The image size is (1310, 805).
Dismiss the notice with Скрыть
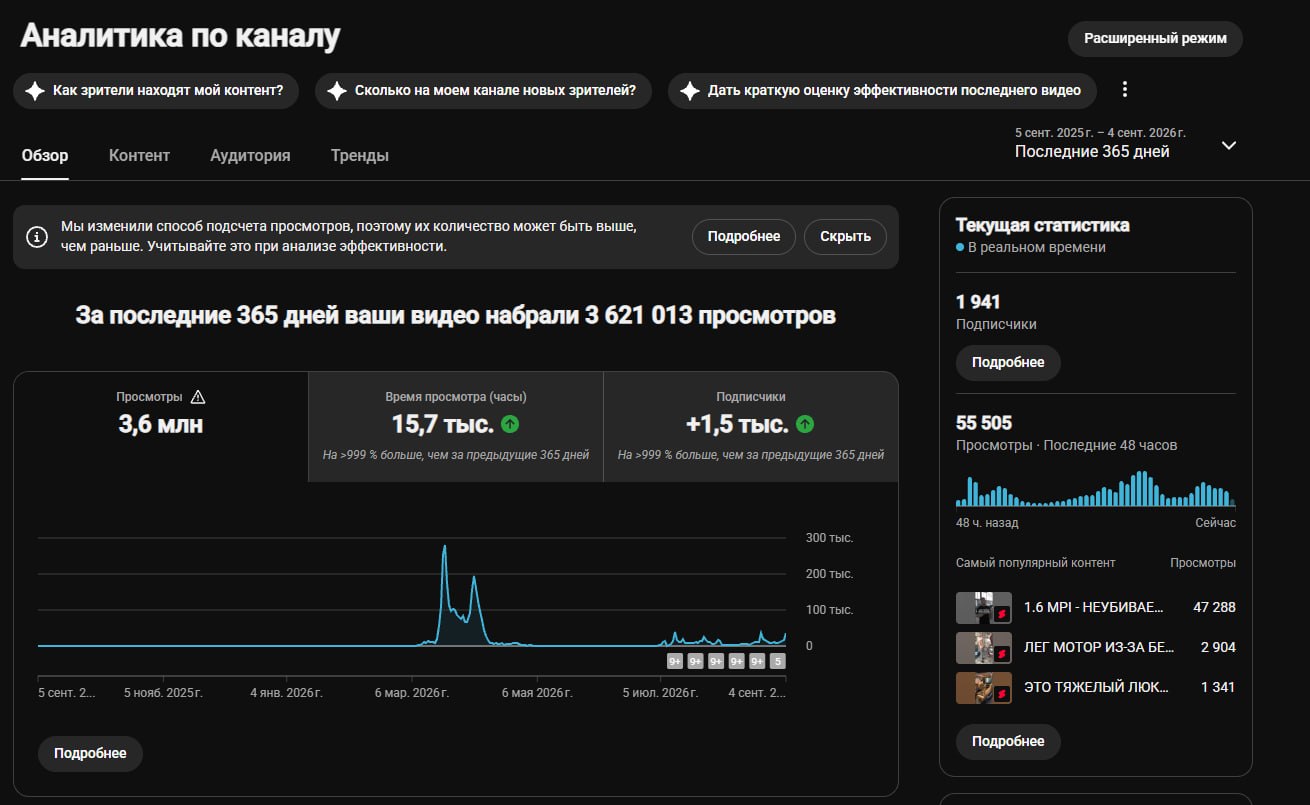[845, 237]
